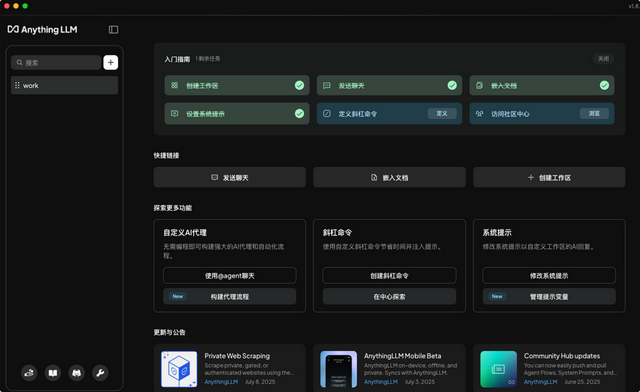Viewport: 640px width, 392px height.
Task: Click the plus icon in 创建工作区 quick link
Action: click(531, 177)
